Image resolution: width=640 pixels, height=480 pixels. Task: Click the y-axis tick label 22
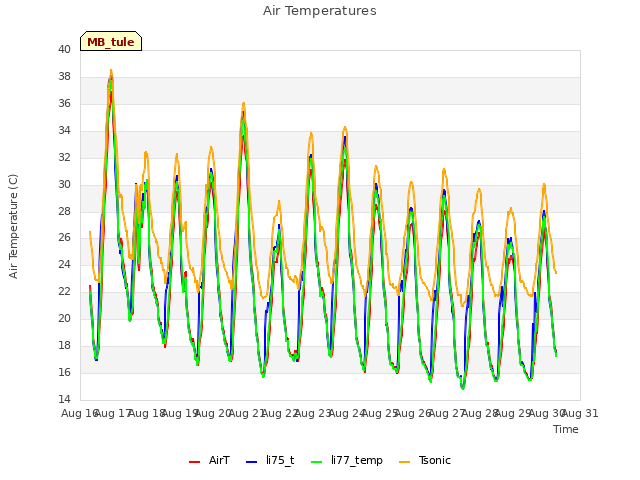[x=64, y=291]
